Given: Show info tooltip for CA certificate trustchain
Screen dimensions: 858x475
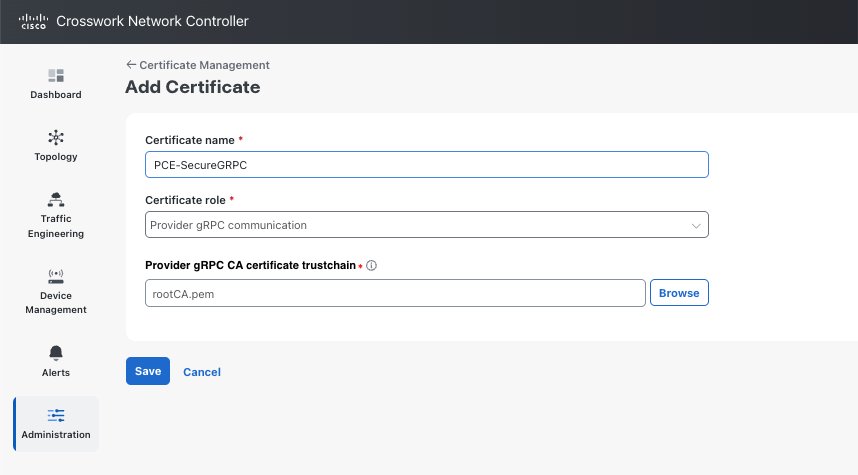Looking at the screenshot, I should pyautogui.click(x=372, y=265).
